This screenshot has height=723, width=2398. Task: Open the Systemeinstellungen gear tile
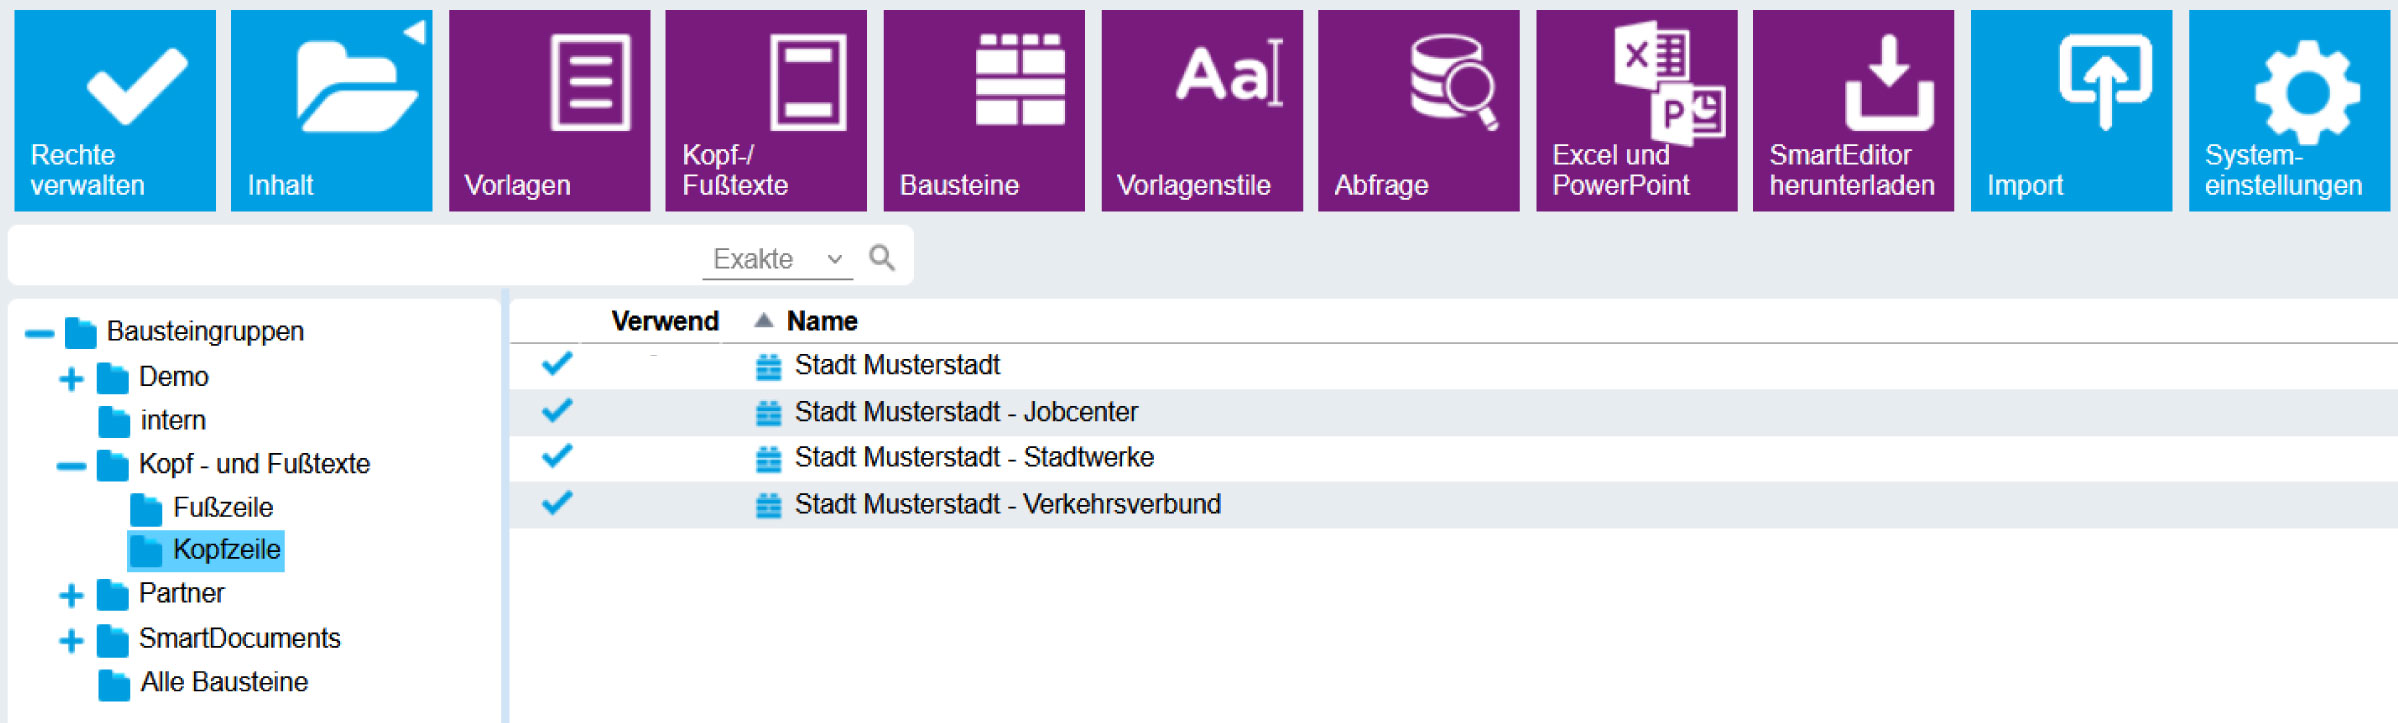[2289, 110]
